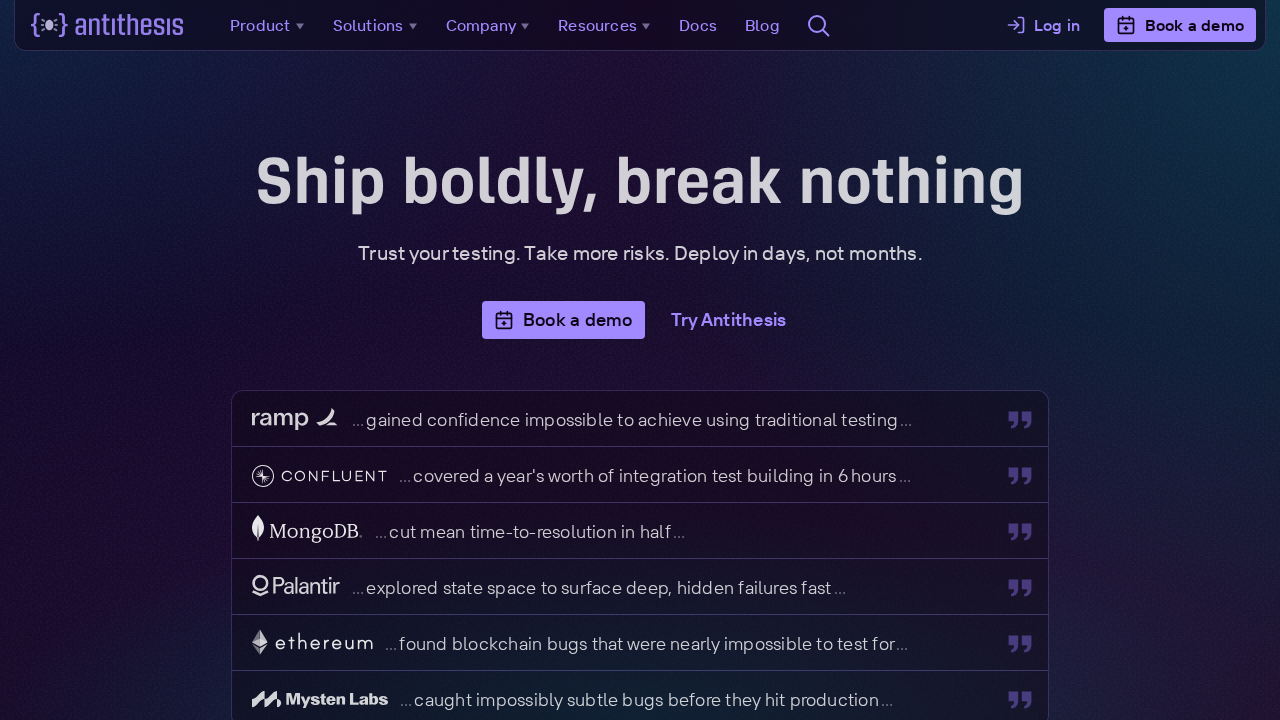
Task: Select Docs in the navigation bar
Action: tap(697, 25)
